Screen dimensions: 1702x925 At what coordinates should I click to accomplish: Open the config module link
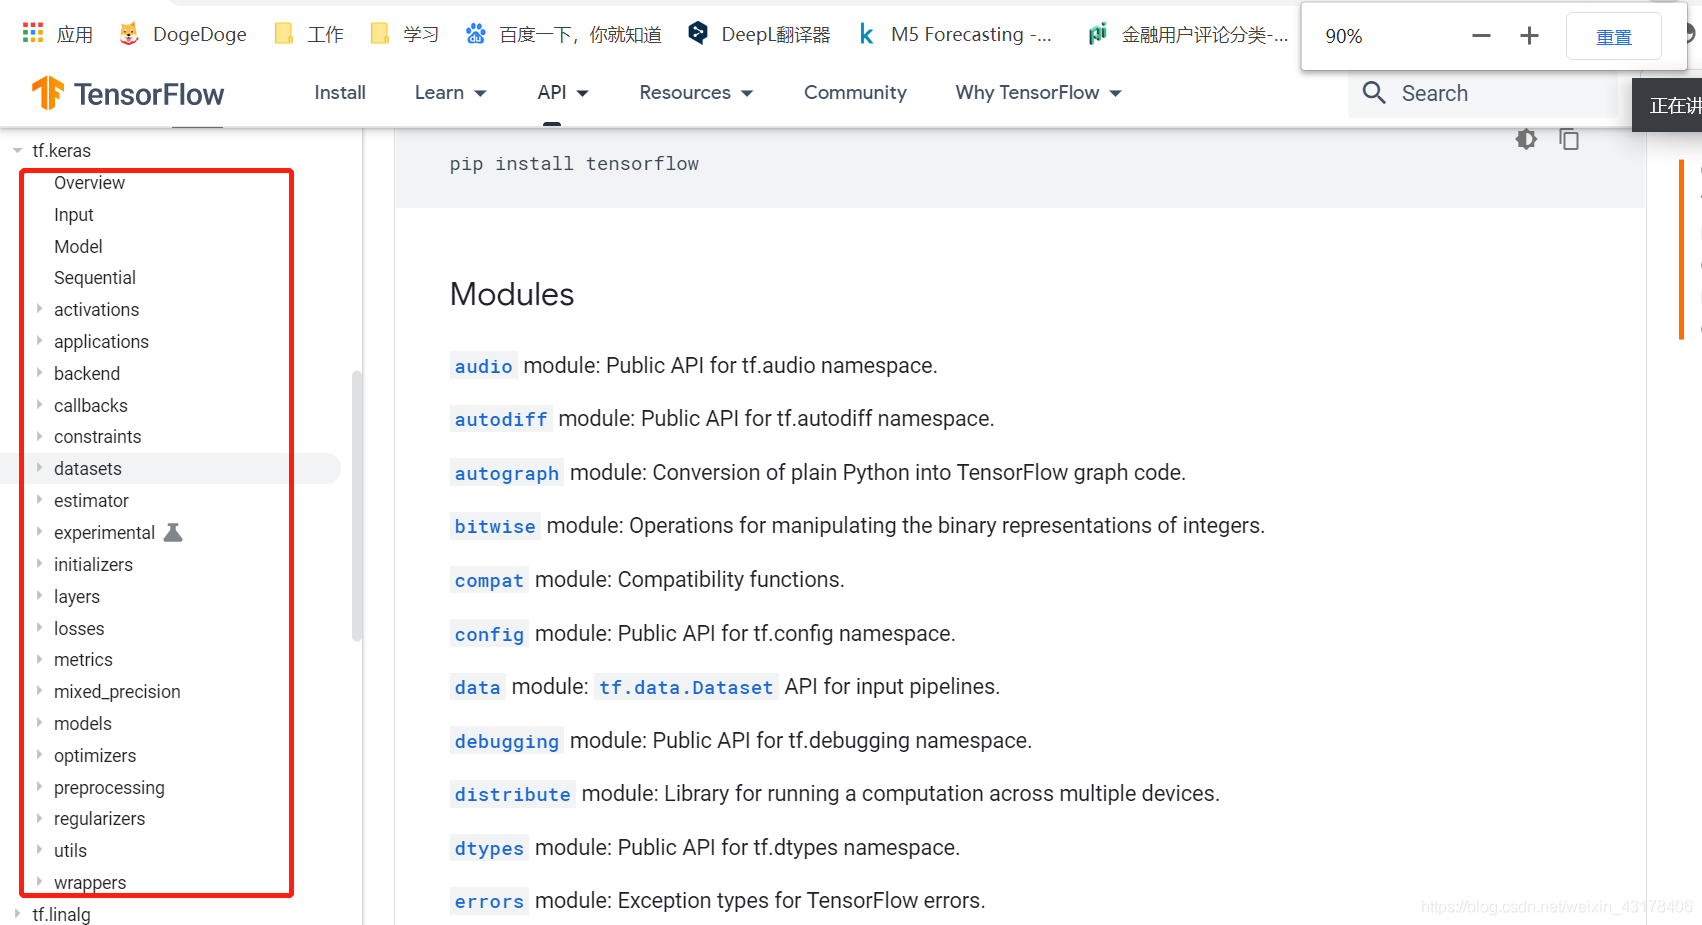(x=489, y=634)
